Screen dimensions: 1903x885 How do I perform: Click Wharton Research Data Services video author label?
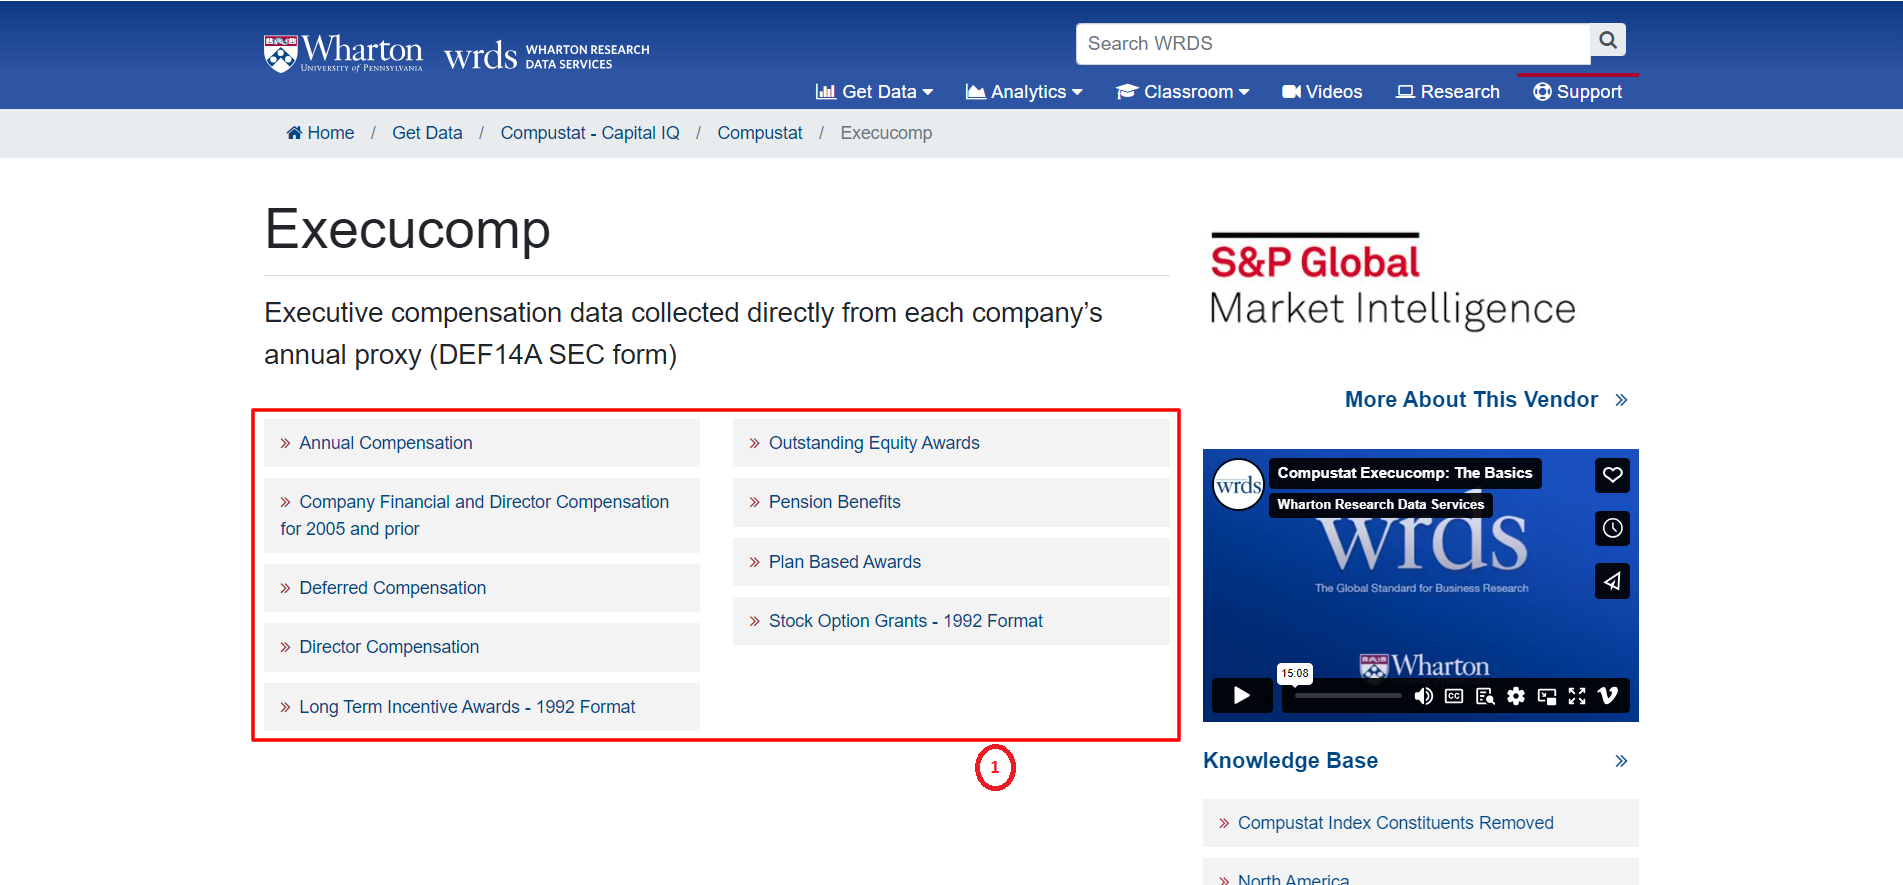click(1381, 504)
